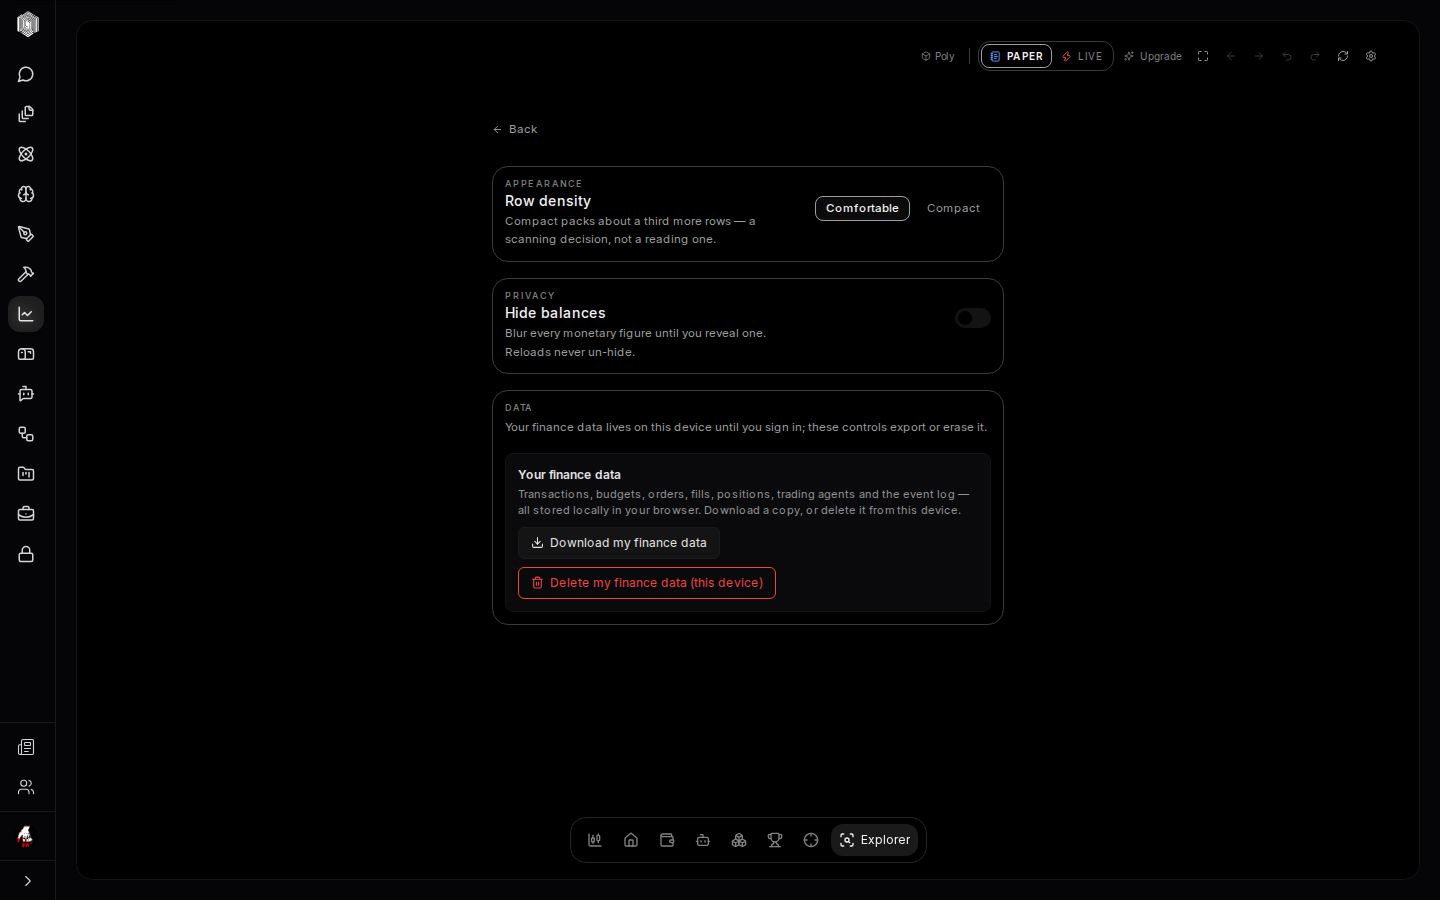The height and width of the screenshot is (900, 1440).
Task: Open the users icon in lower sidebar
Action: click(x=26, y=787)
